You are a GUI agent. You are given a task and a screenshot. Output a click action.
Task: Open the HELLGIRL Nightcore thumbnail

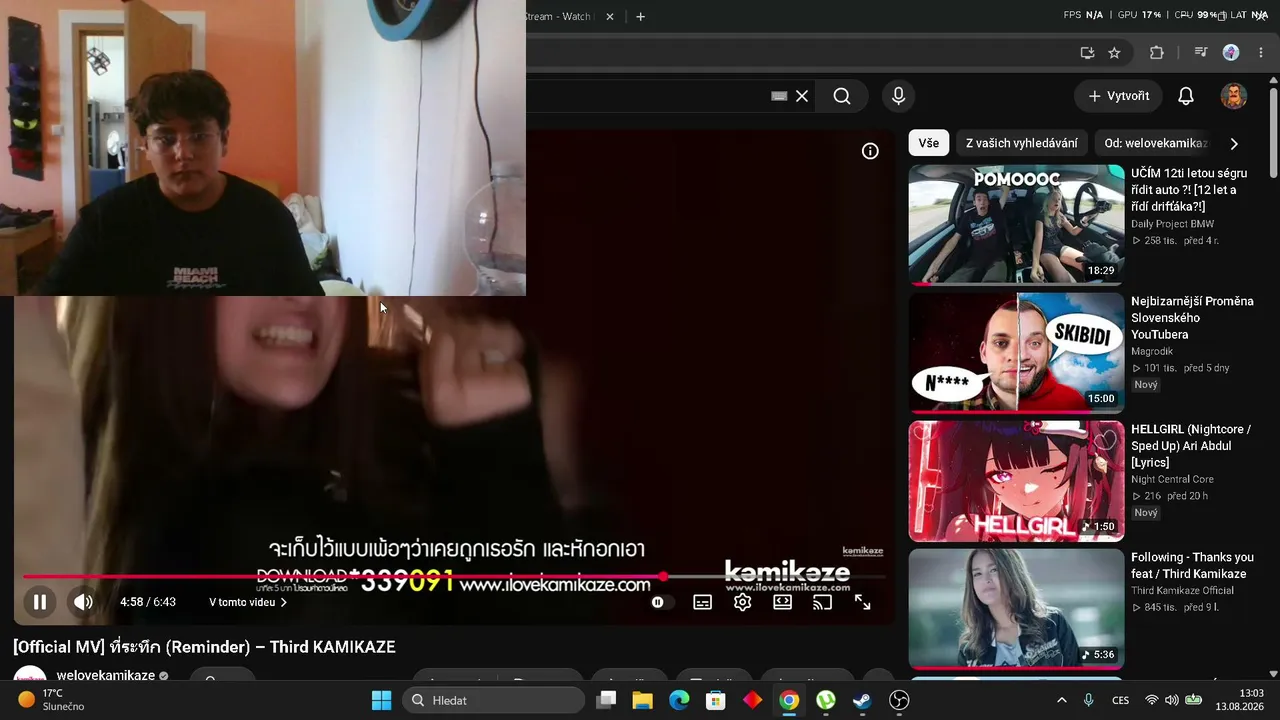coord(1016,481)
